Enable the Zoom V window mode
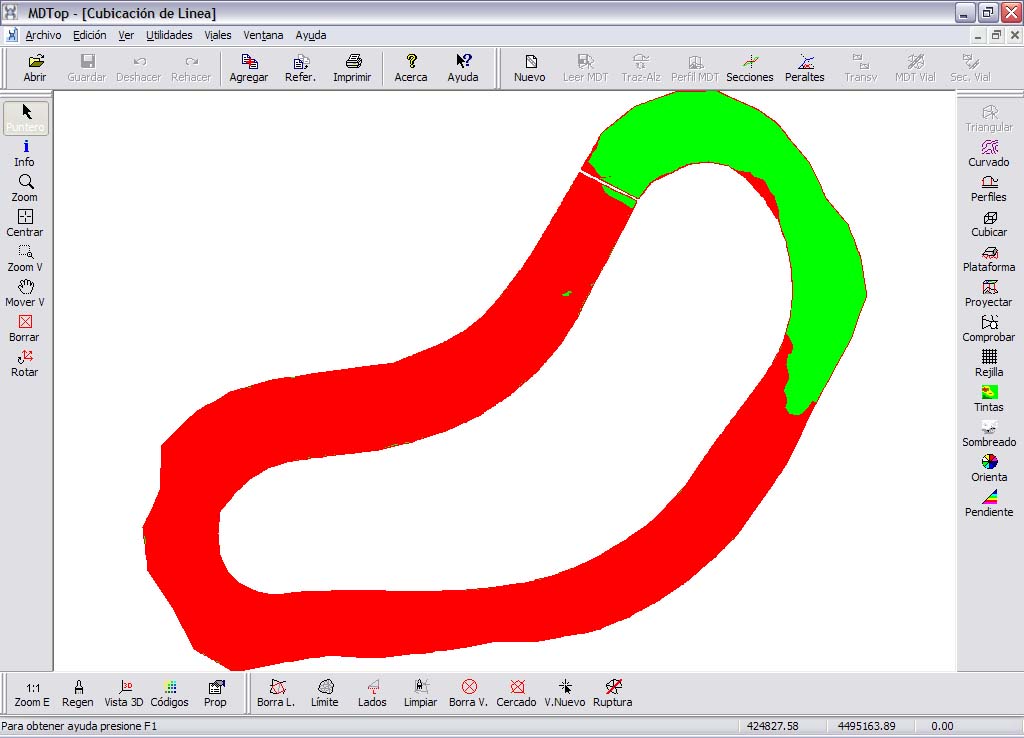Image resolution: width=1024 pixels, height=738 pixels. pyautogui.click(x=25, y=259)
